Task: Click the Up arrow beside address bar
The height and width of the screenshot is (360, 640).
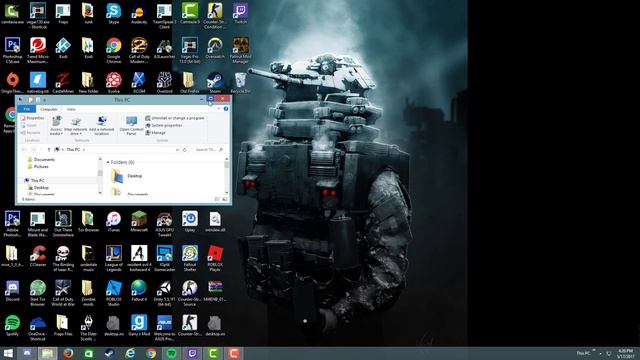Action: (49, 150)
